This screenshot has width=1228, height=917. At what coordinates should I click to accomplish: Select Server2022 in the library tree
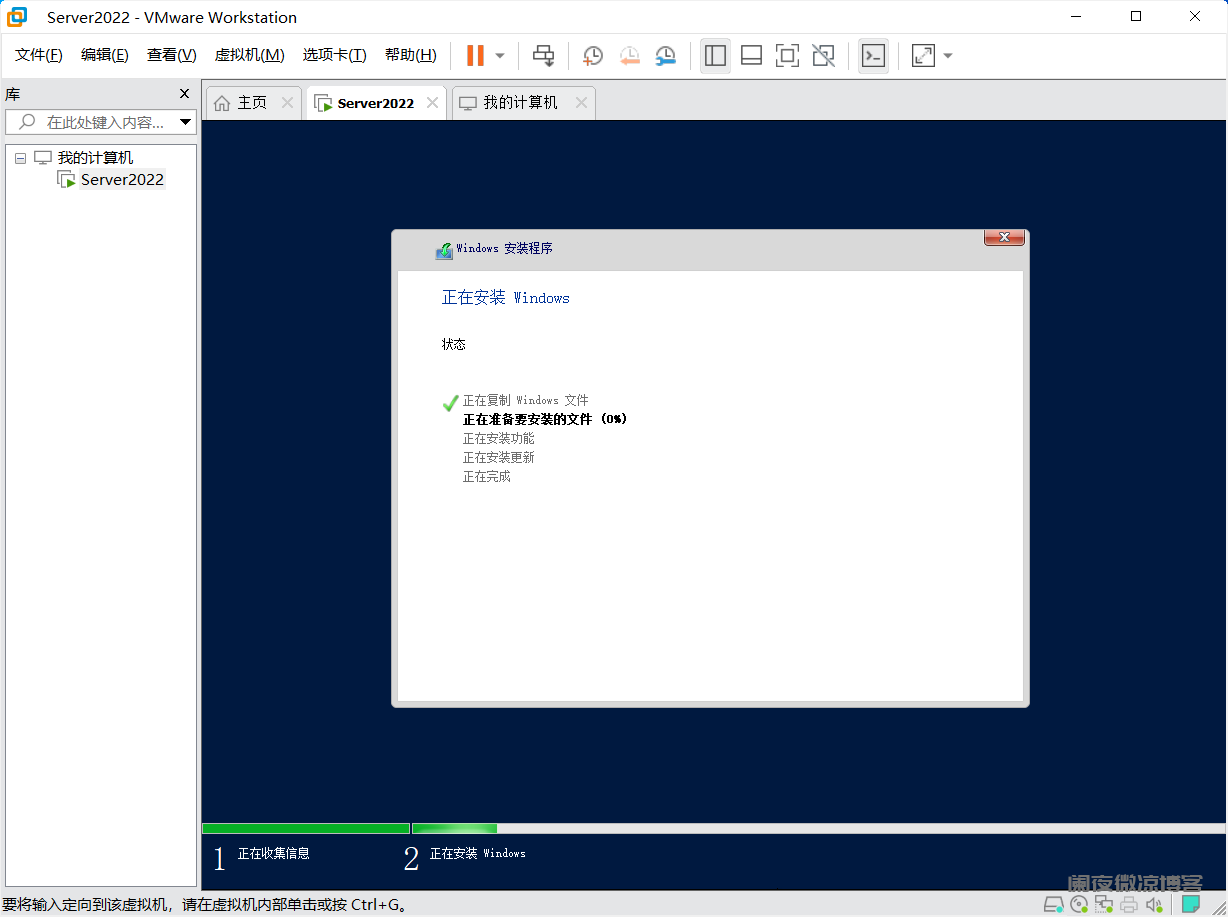pyautogui.click(x=122, y=179)
